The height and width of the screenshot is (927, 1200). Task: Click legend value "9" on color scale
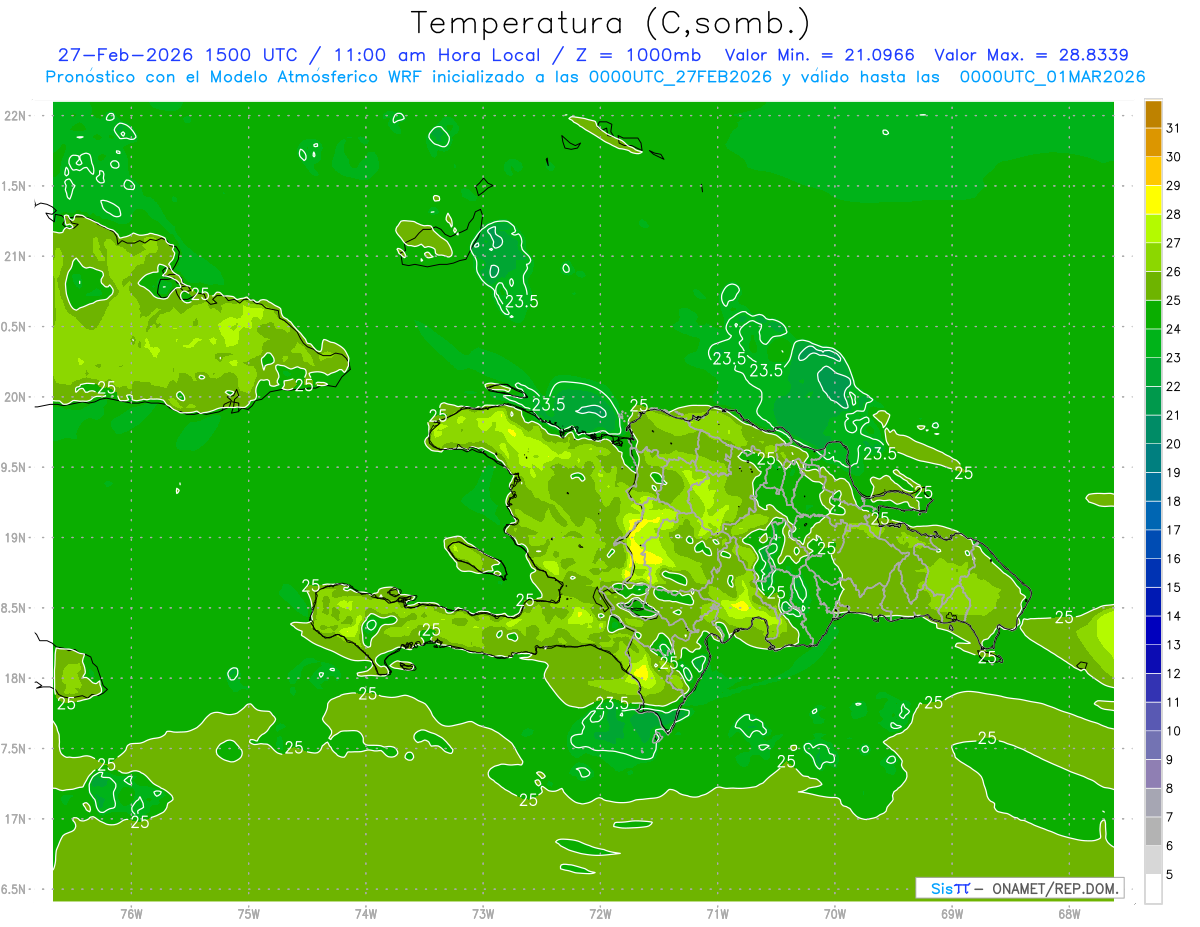pyautogui.click(x=1171, y=760)
